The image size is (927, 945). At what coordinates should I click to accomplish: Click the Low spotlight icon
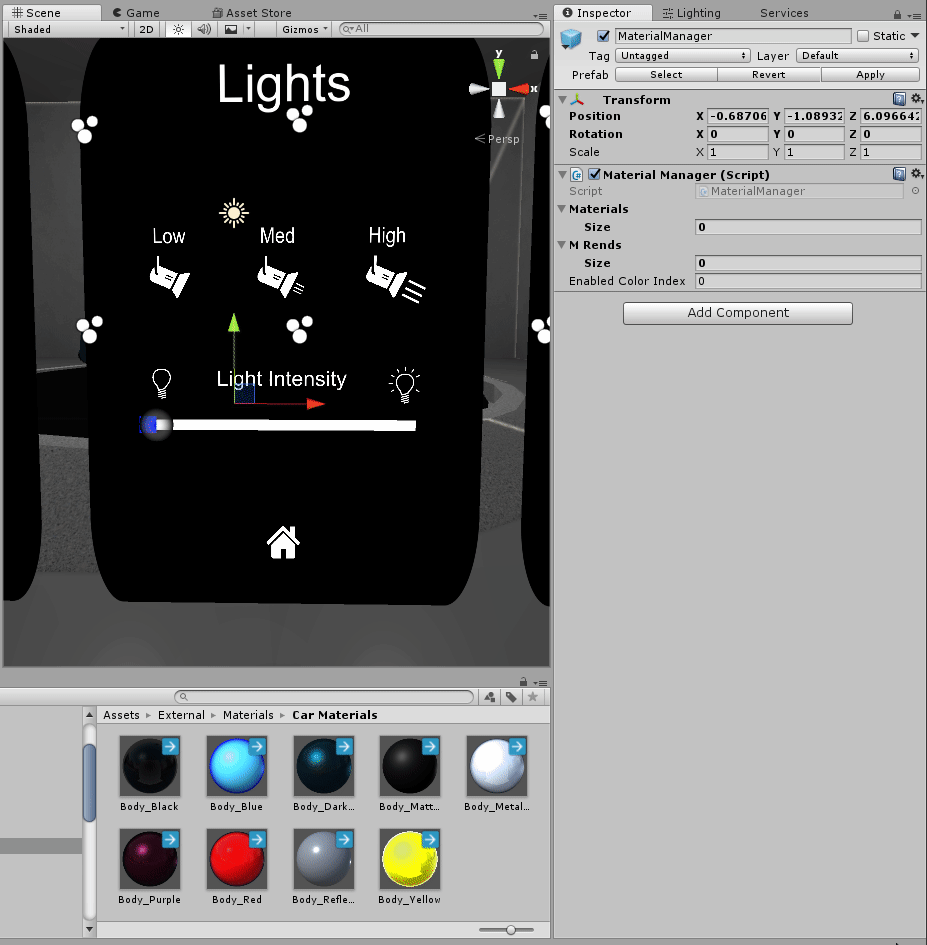(x=169, y=277)
